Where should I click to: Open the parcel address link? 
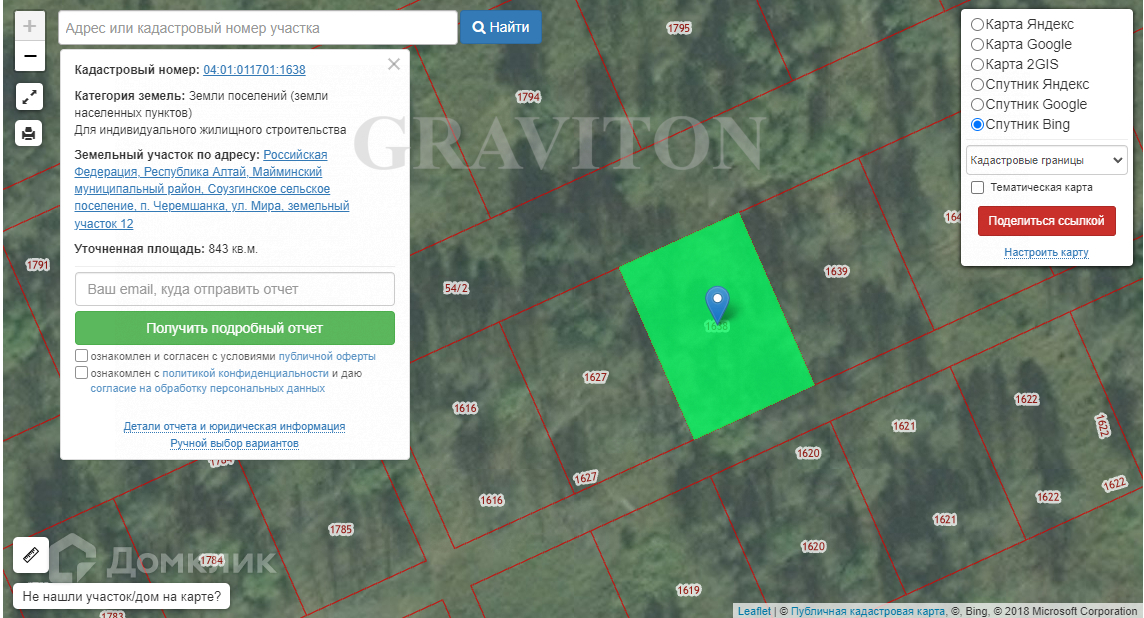pos(212,189)
